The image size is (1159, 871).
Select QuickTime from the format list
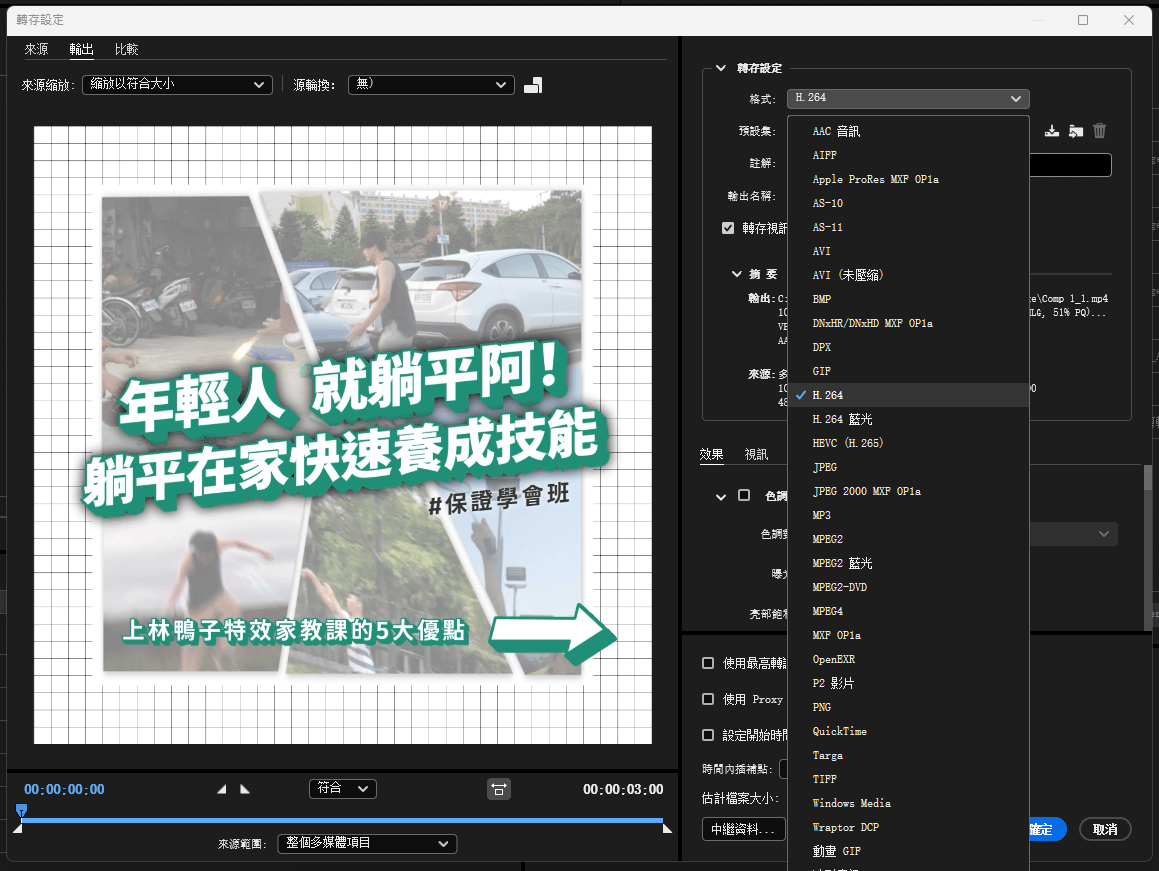point(838,731)
